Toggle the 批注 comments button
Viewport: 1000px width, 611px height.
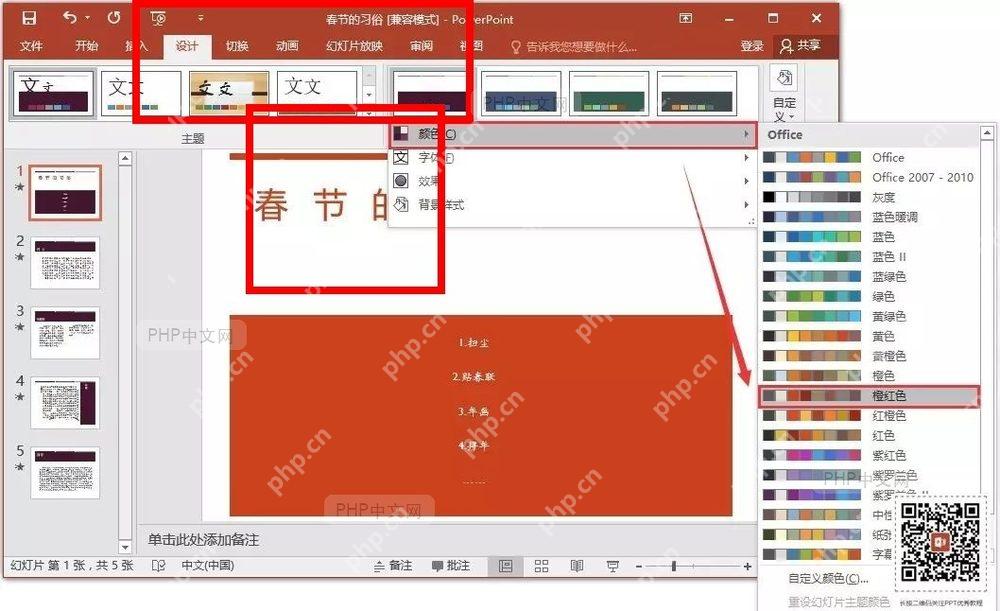[452, 566]
